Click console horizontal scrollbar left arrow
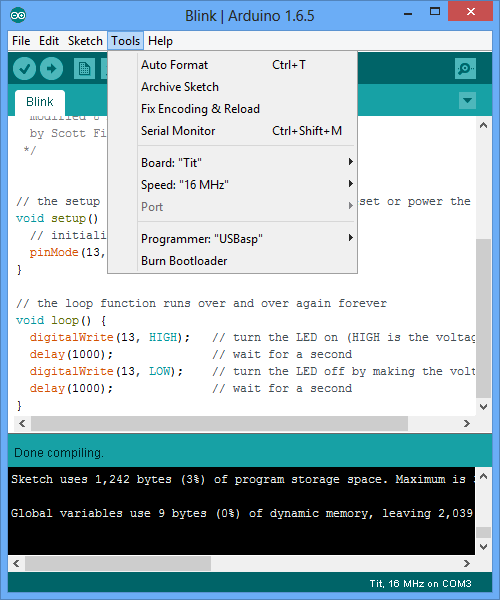This screenshot has width=500, height=600. click(16, 563)
